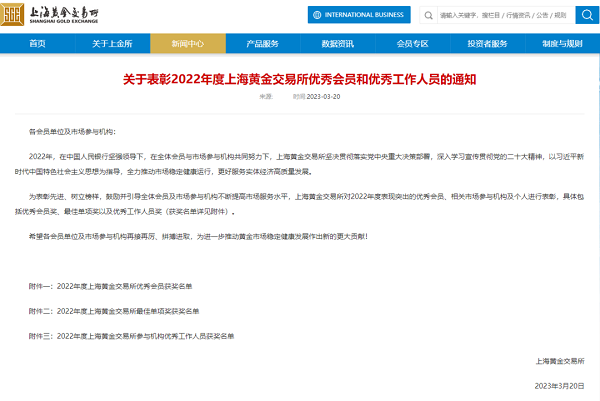Open the 关于上金所 menu
The image size is (600, 401).
pyautogui.click(x=112, y=44)
